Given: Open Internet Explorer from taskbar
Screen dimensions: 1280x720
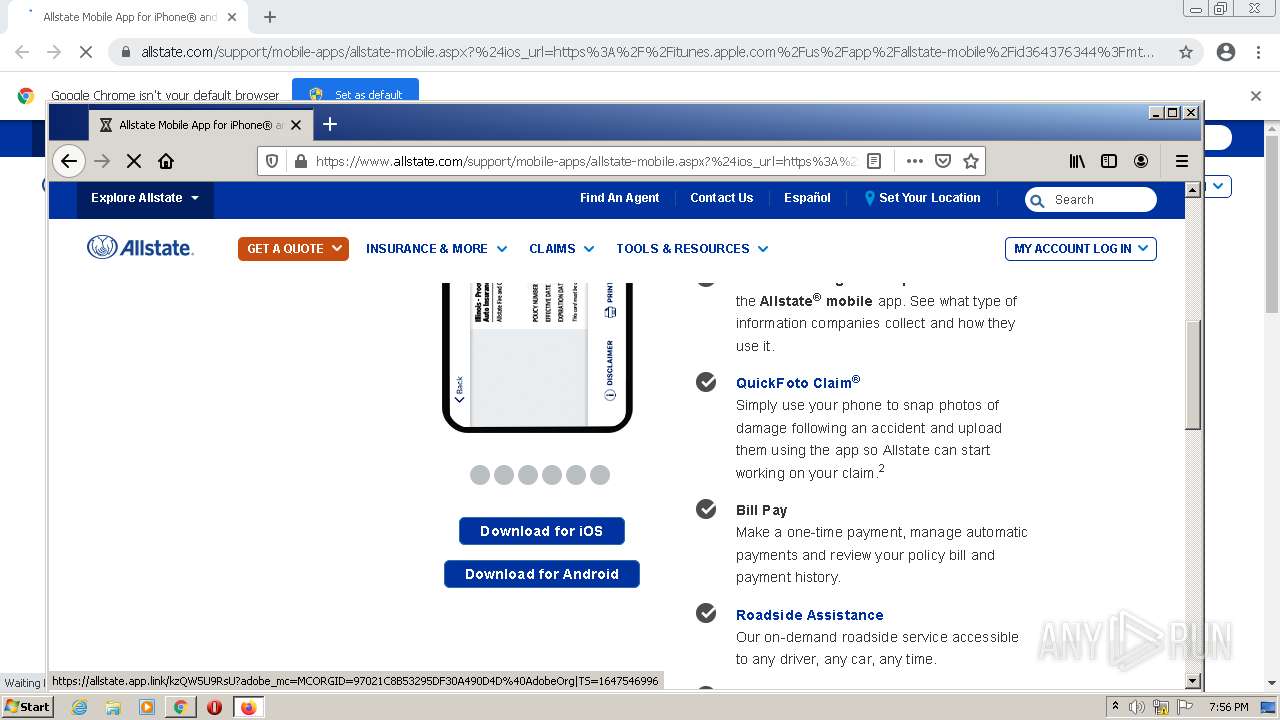Looking at the screenshot, I should [x=80, y=707].
